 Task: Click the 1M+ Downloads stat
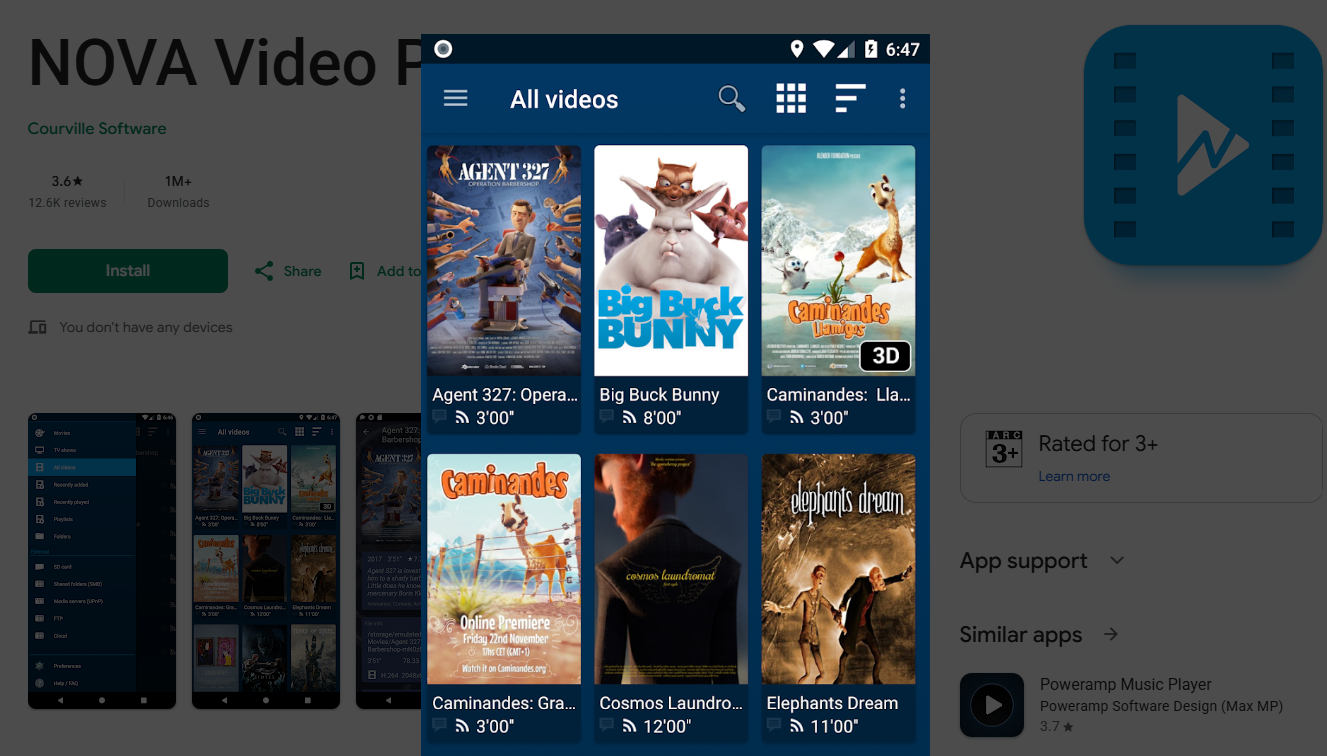click(x=178, y=192)
